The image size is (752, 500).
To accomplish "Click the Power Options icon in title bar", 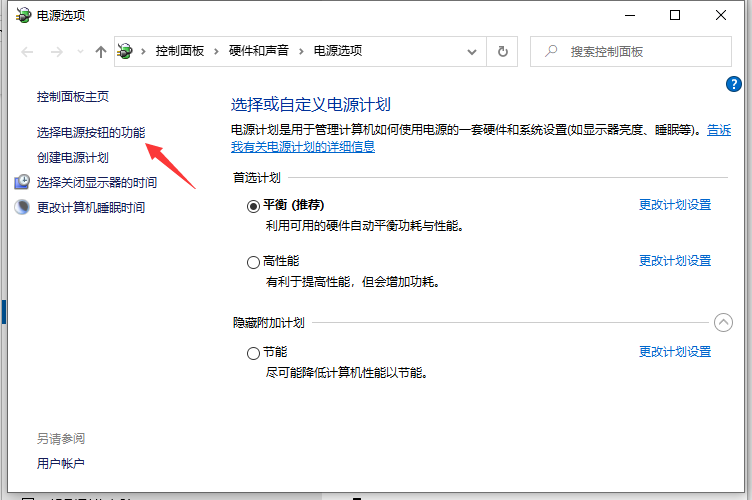I will [23, 15].
